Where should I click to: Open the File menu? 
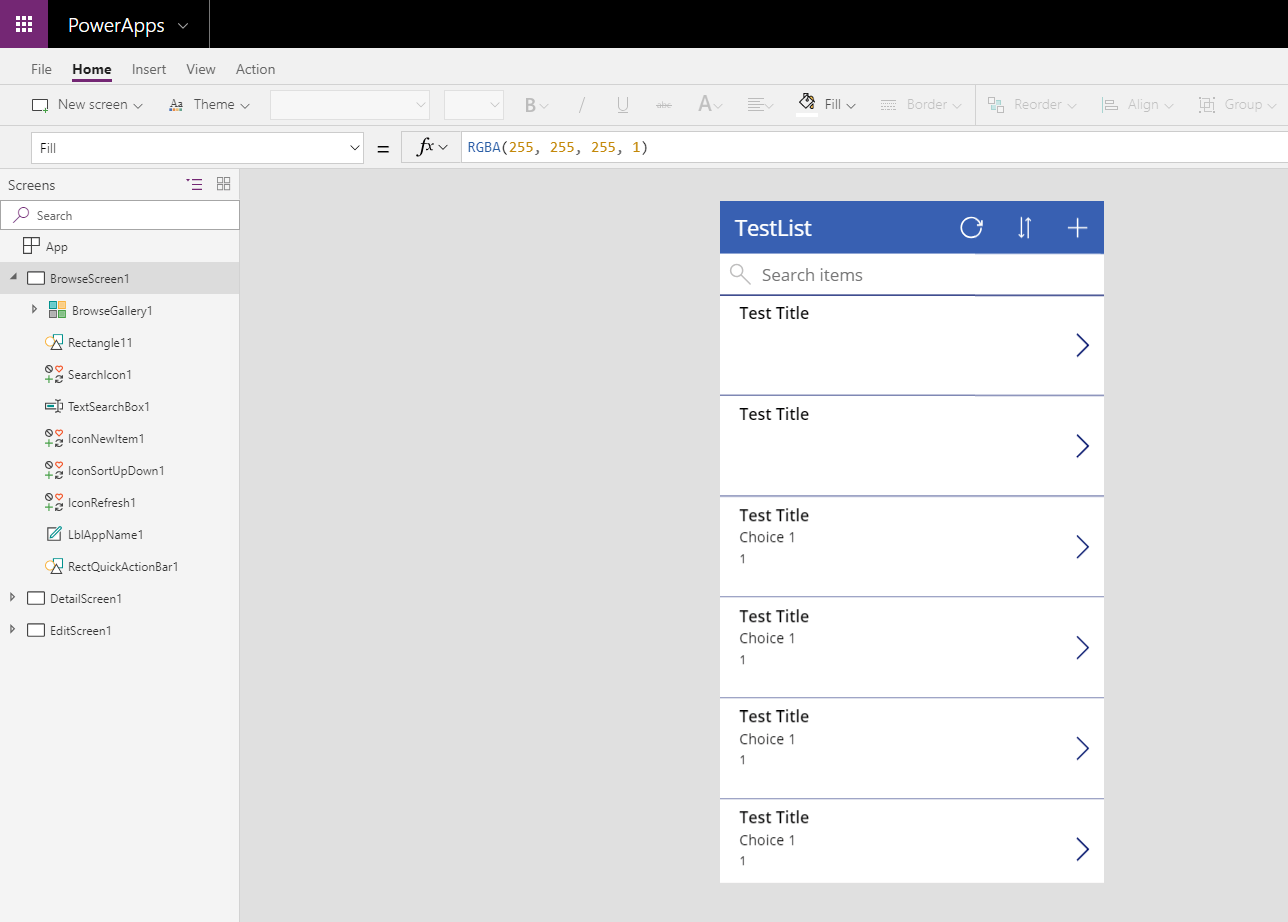(41, 69)
